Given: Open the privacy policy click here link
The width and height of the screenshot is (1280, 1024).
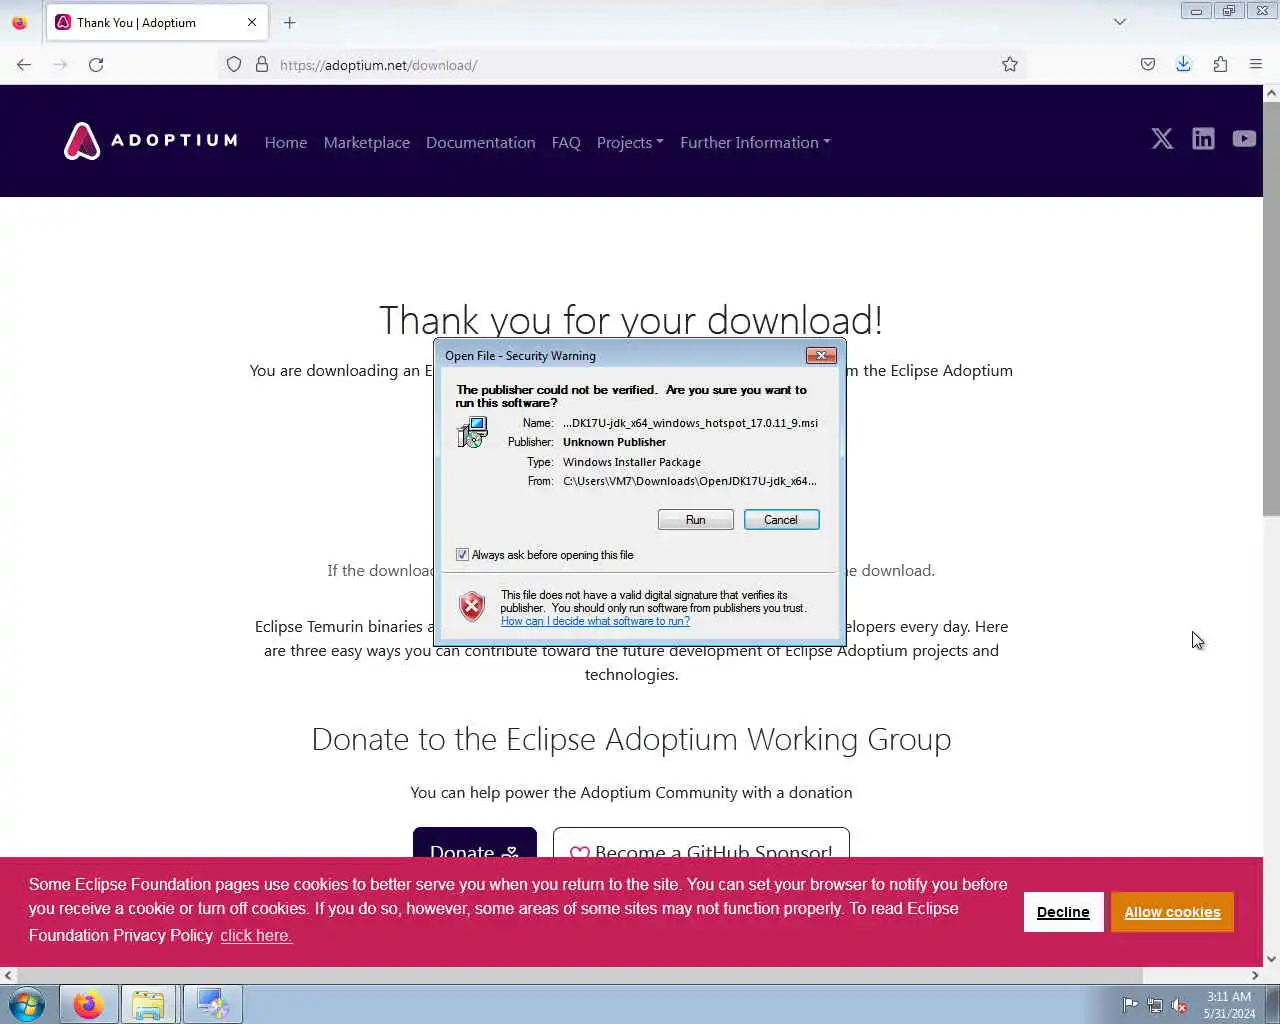Looking at the screenshot, I should (x=256, y=936).
